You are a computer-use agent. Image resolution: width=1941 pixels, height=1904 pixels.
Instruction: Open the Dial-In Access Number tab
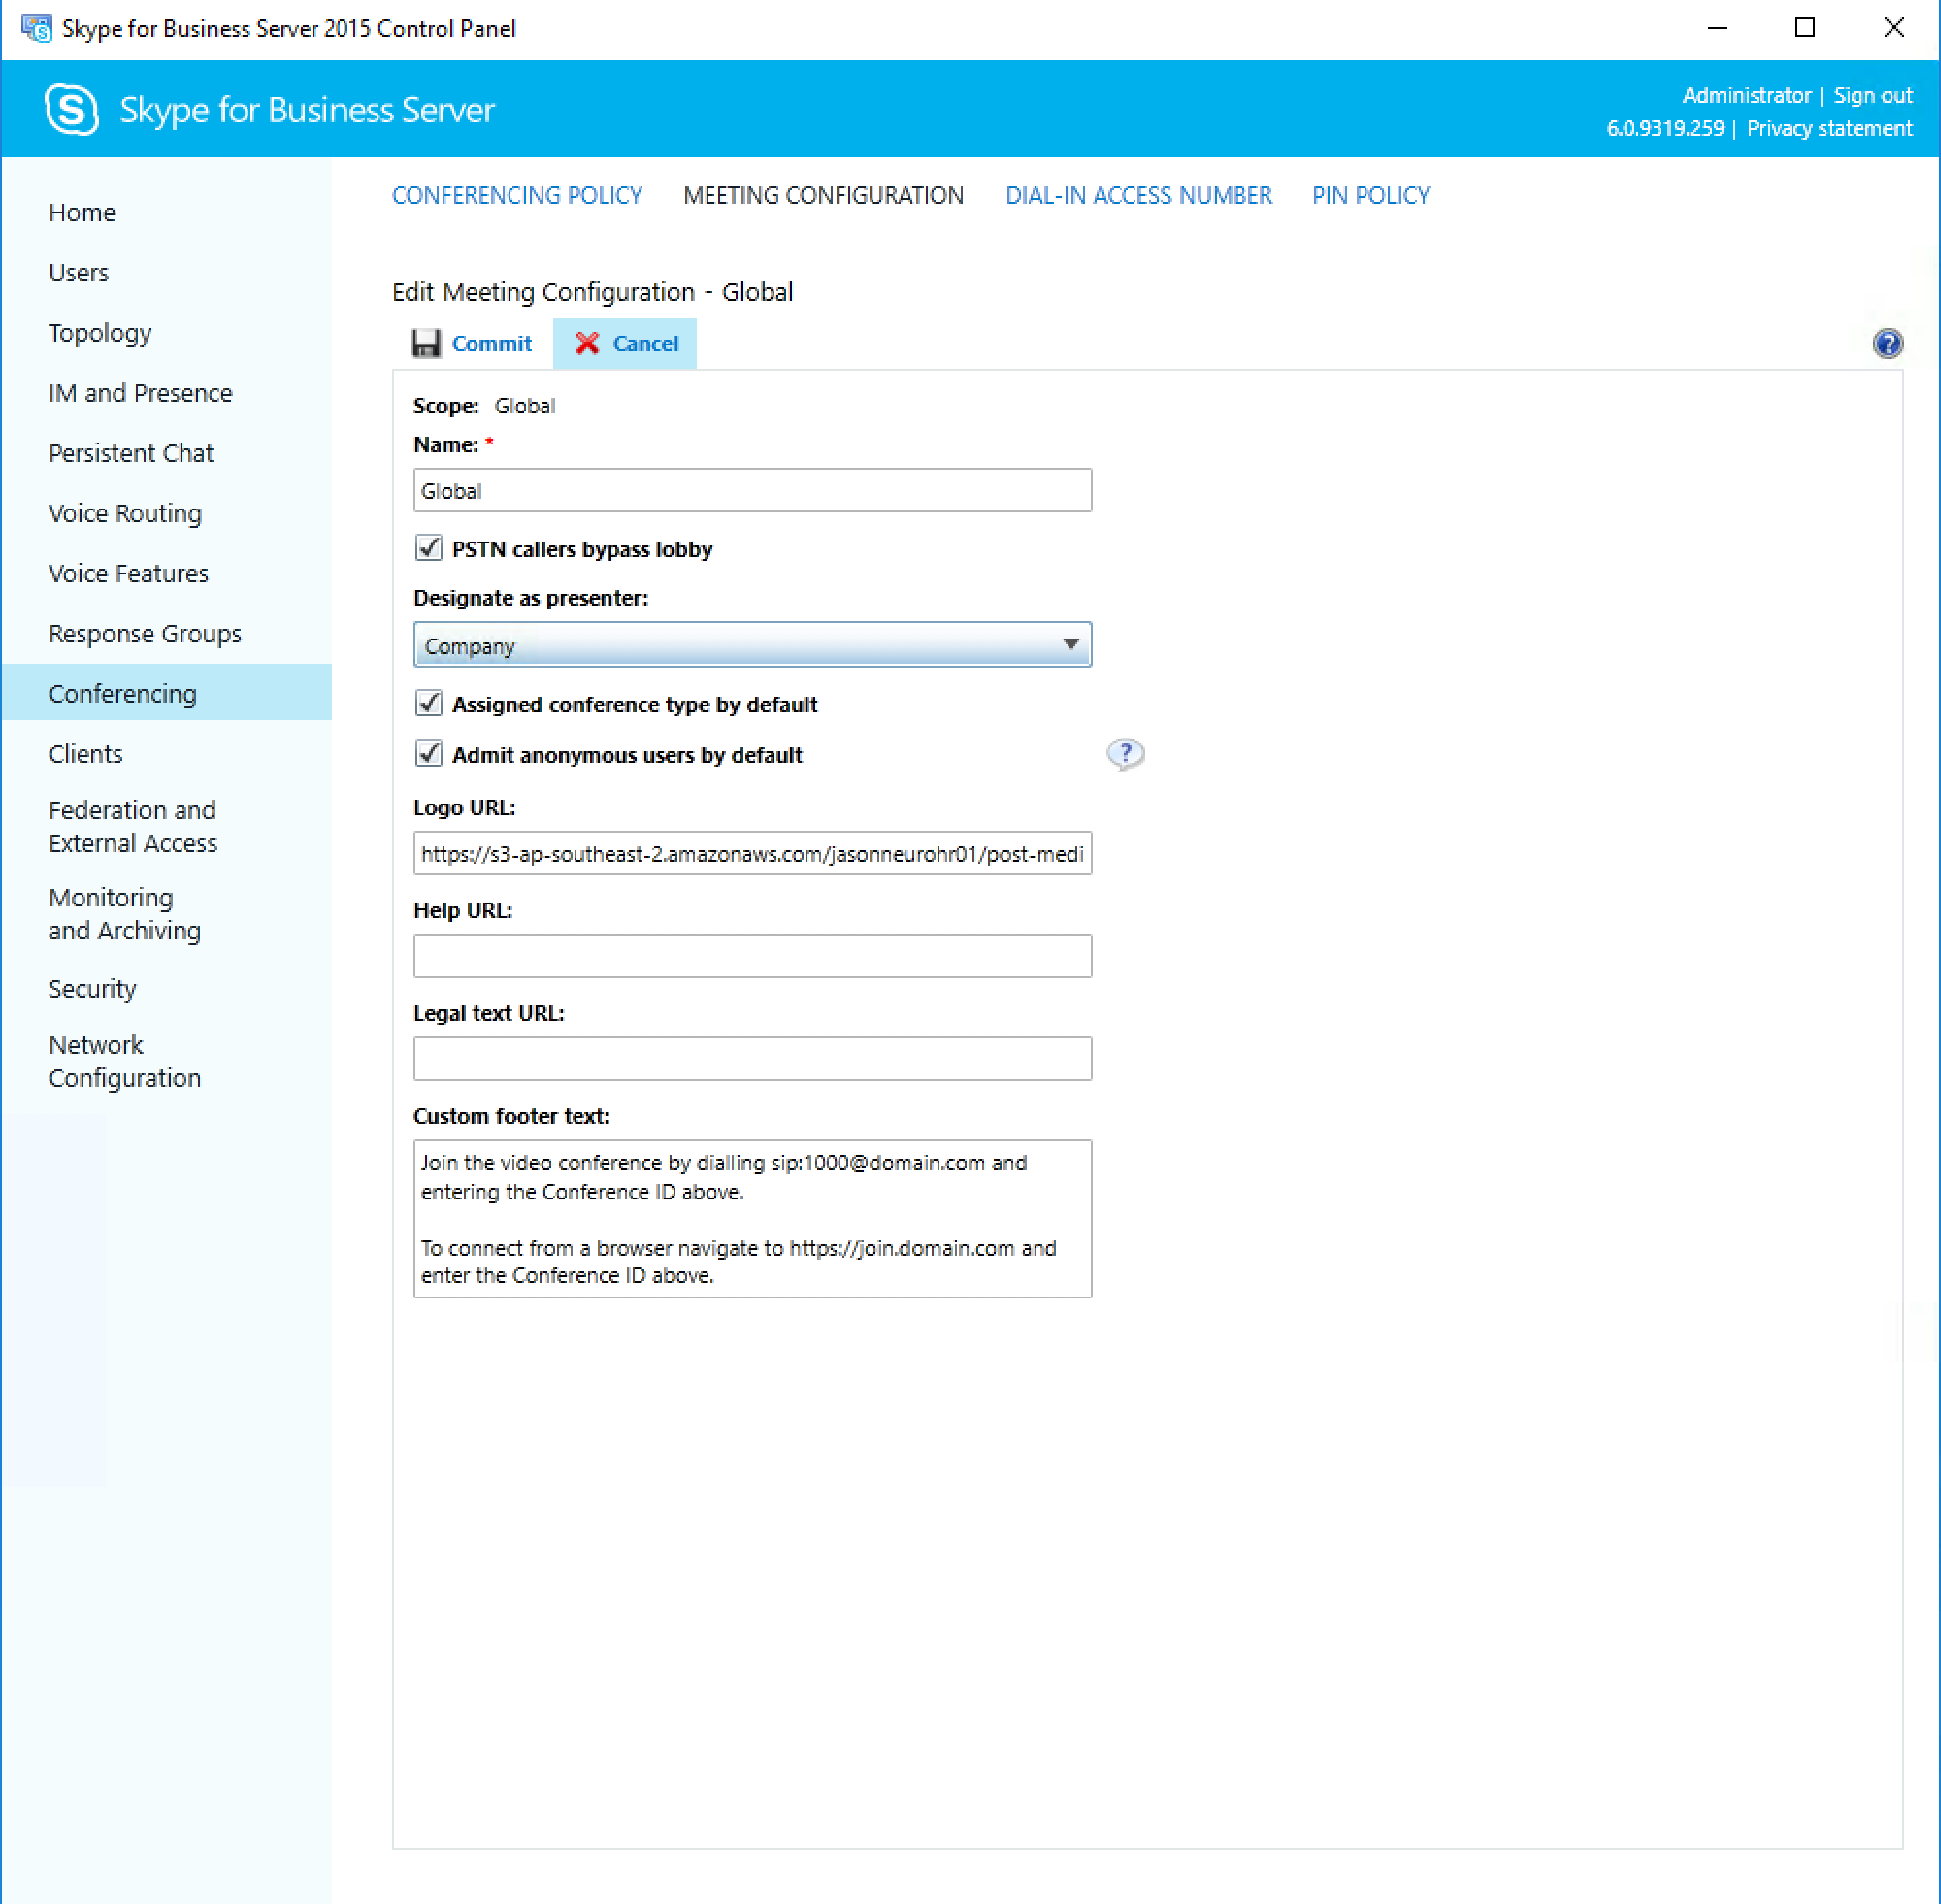[x=1138, y=195]
